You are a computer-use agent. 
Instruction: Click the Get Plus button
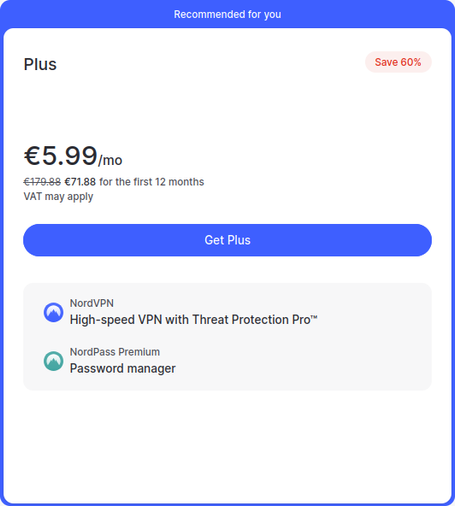[227, 240]
